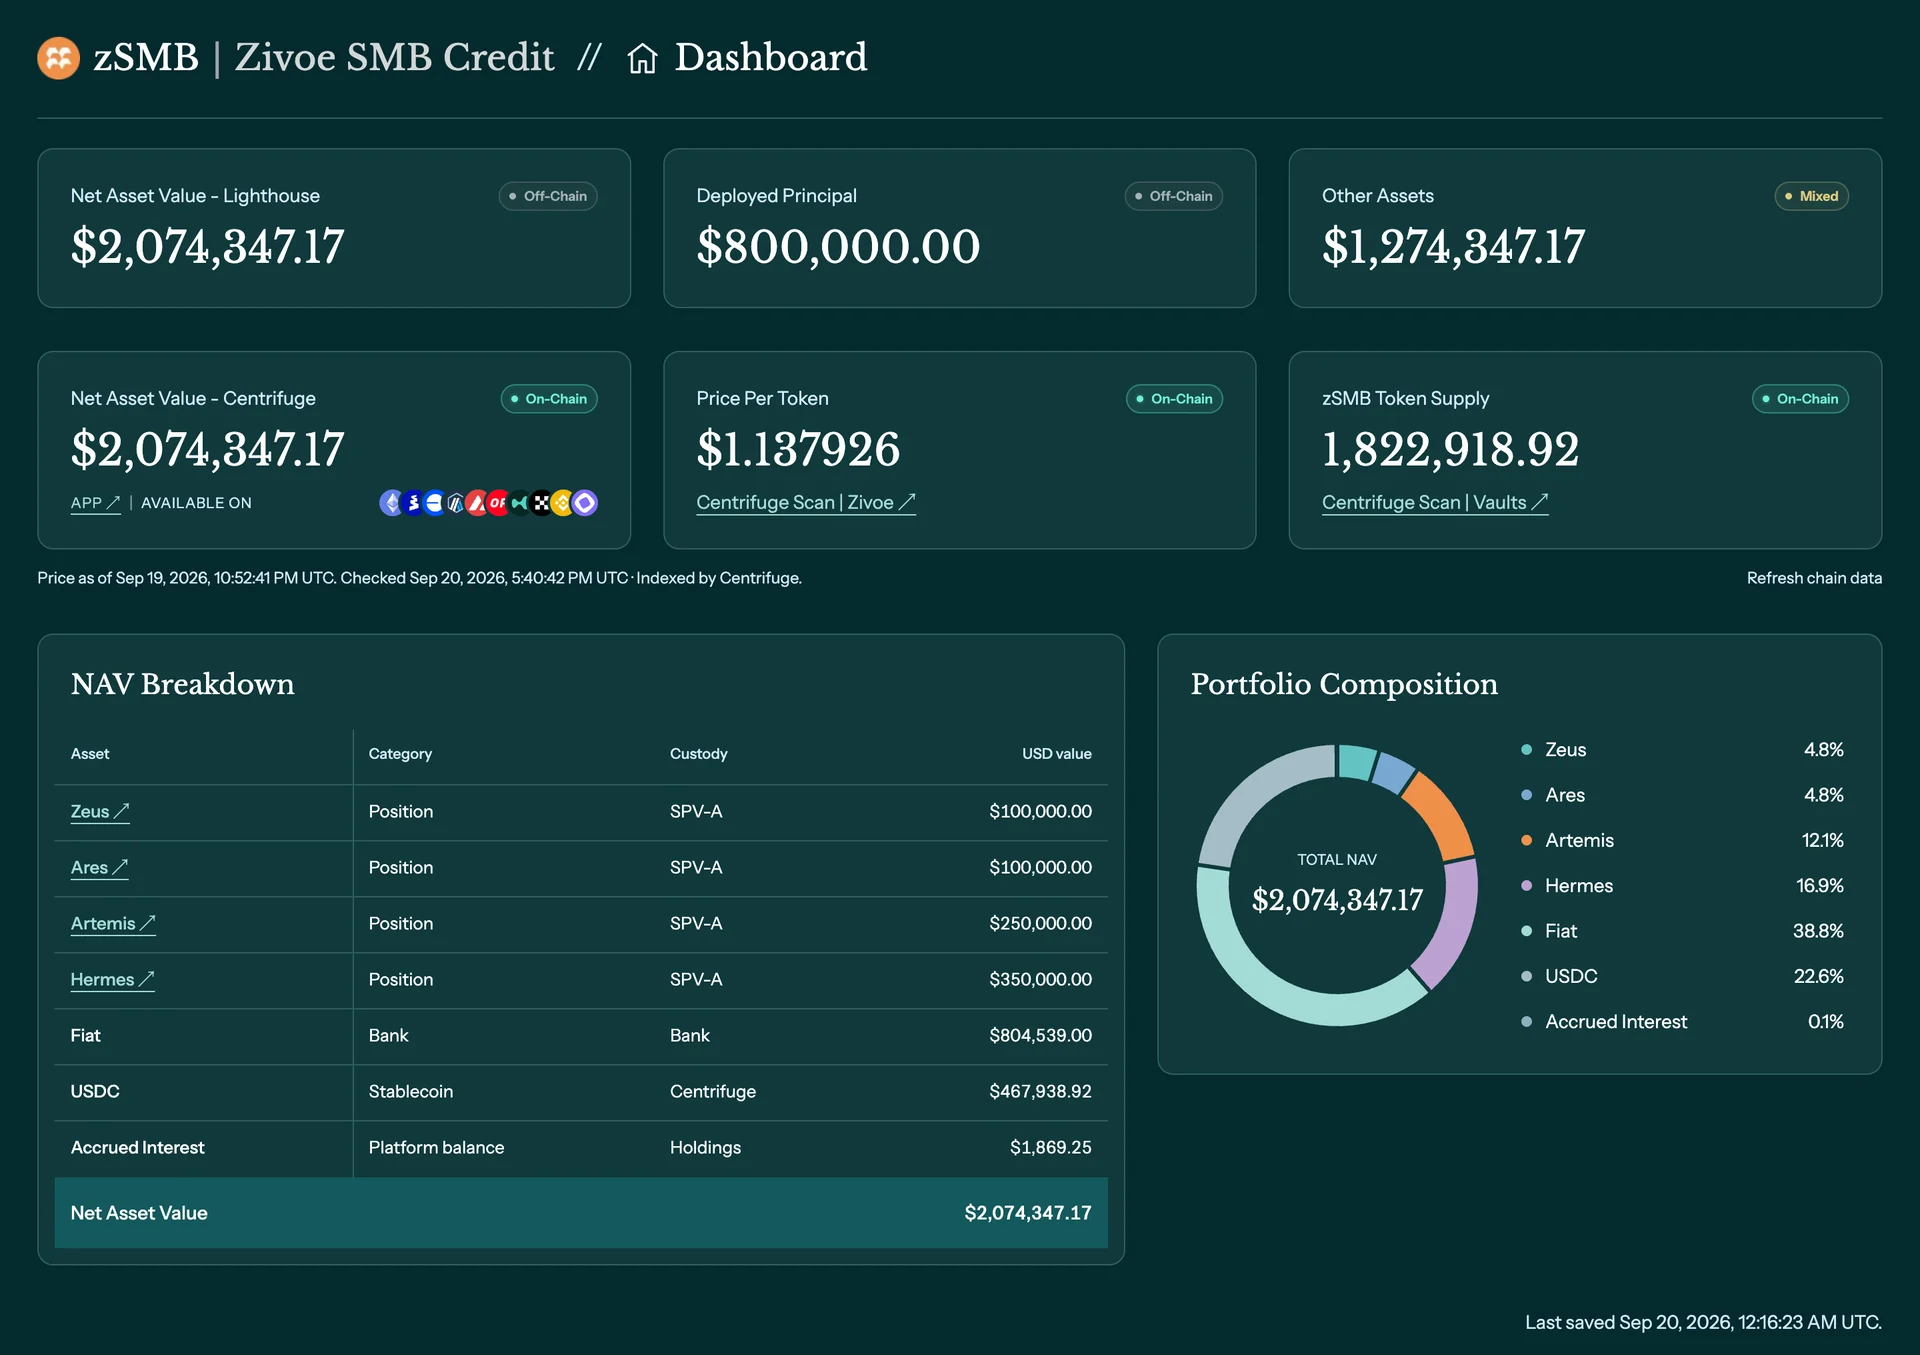
Task: Click the Last saved timestamp text
Action: (1703, 1323)
